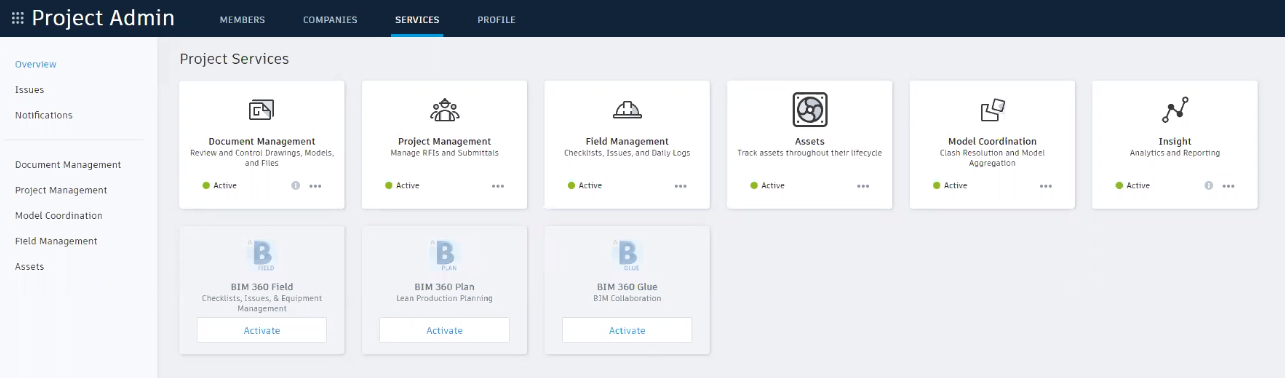Click the Project Management people icon

tap(444, 110)
